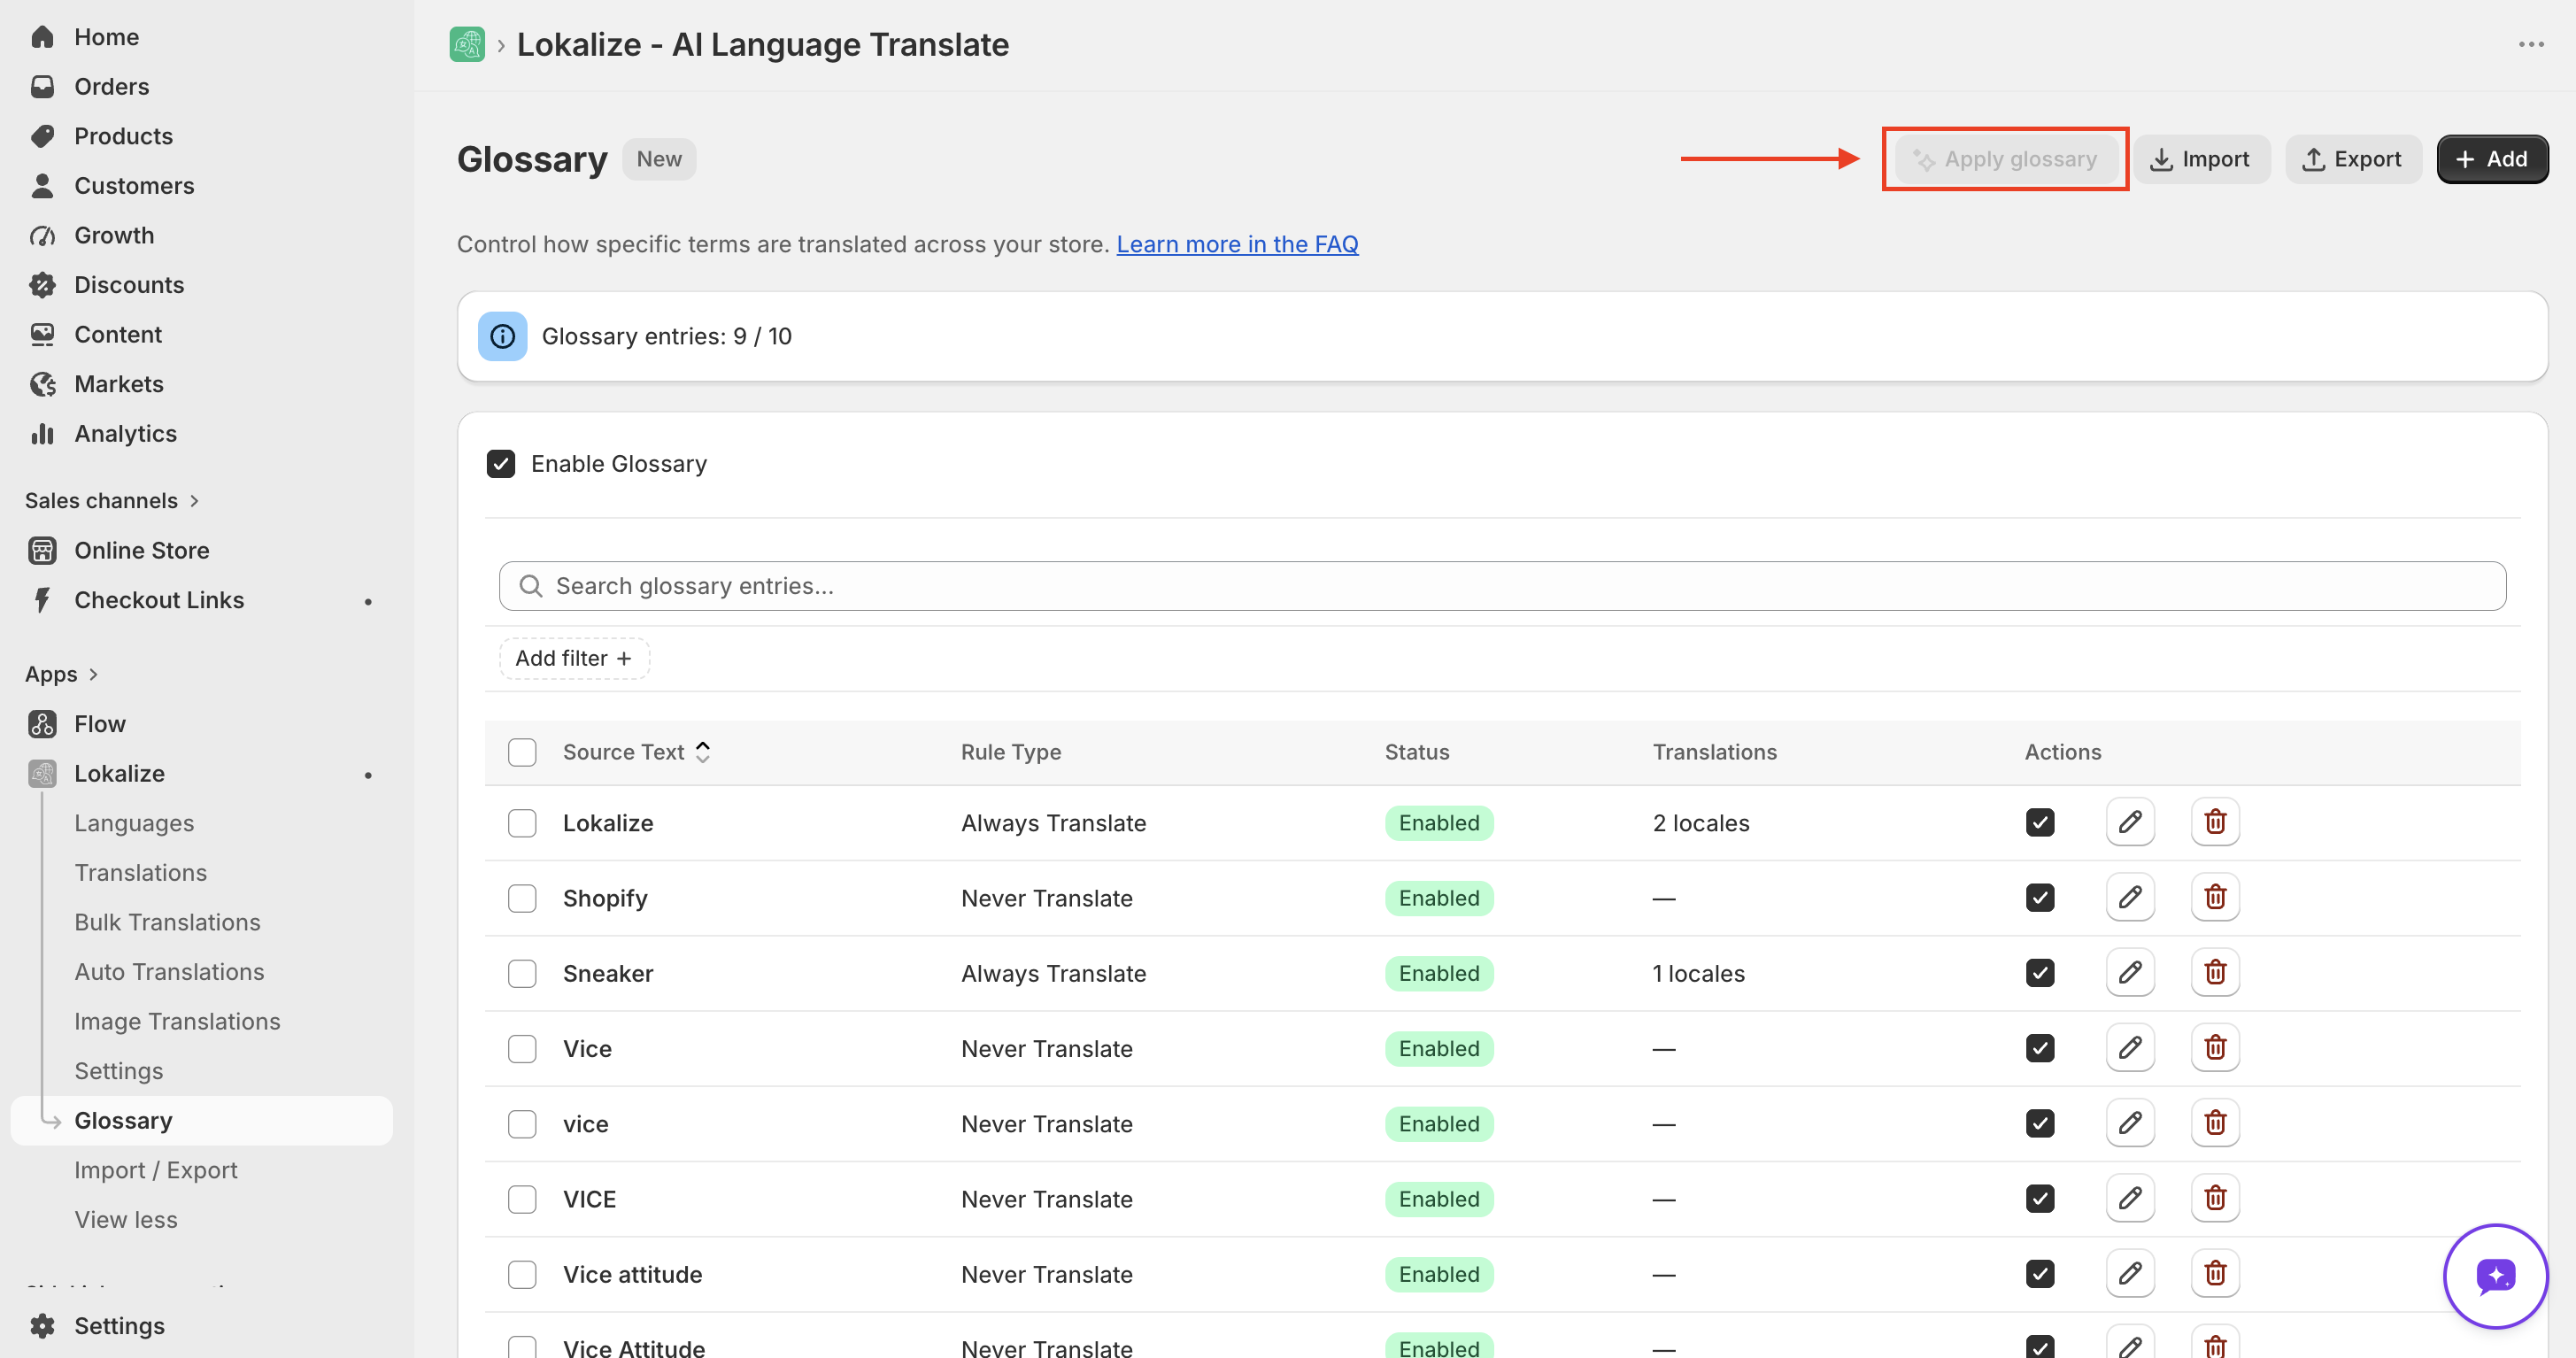Image resolution: width=2576 pixels, height=1358 pixels.
Task: Open the Add filter dropdown
Action: pos(574,658)
